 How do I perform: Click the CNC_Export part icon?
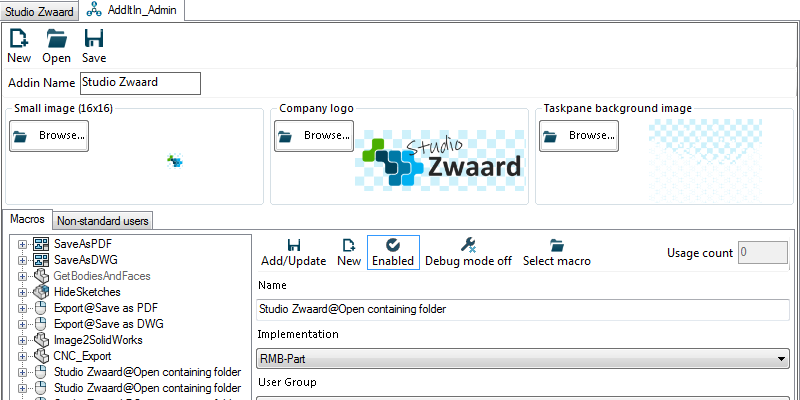(41, 356)
